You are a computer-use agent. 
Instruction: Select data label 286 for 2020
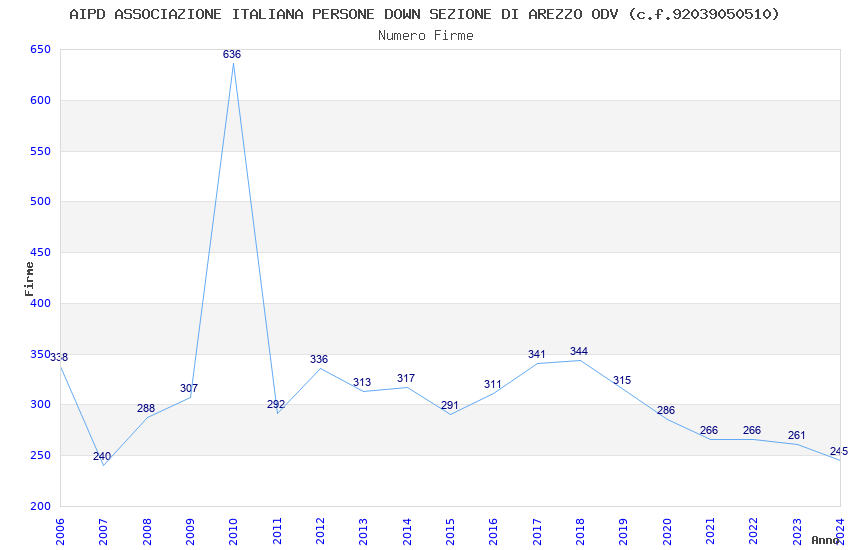666,410
